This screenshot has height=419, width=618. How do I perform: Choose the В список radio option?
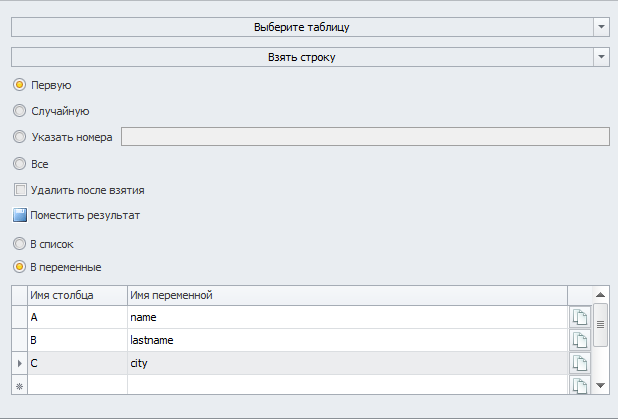click(19, 244)
